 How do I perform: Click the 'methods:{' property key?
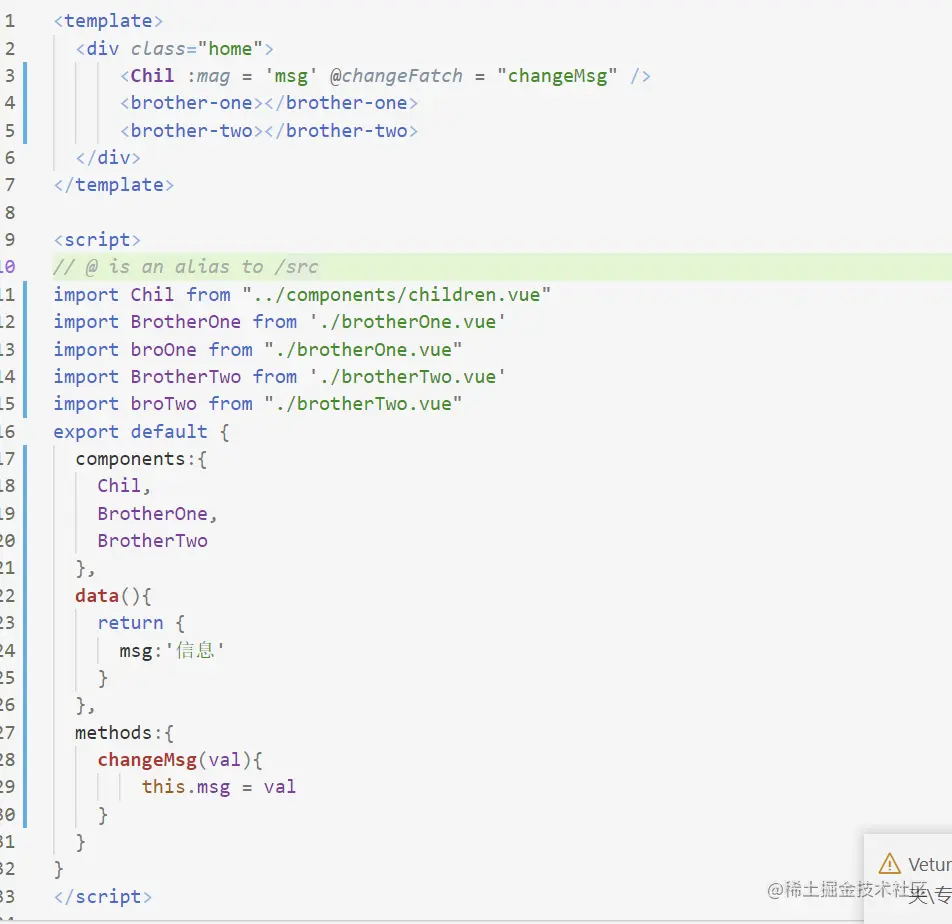(x=124, y=733)
